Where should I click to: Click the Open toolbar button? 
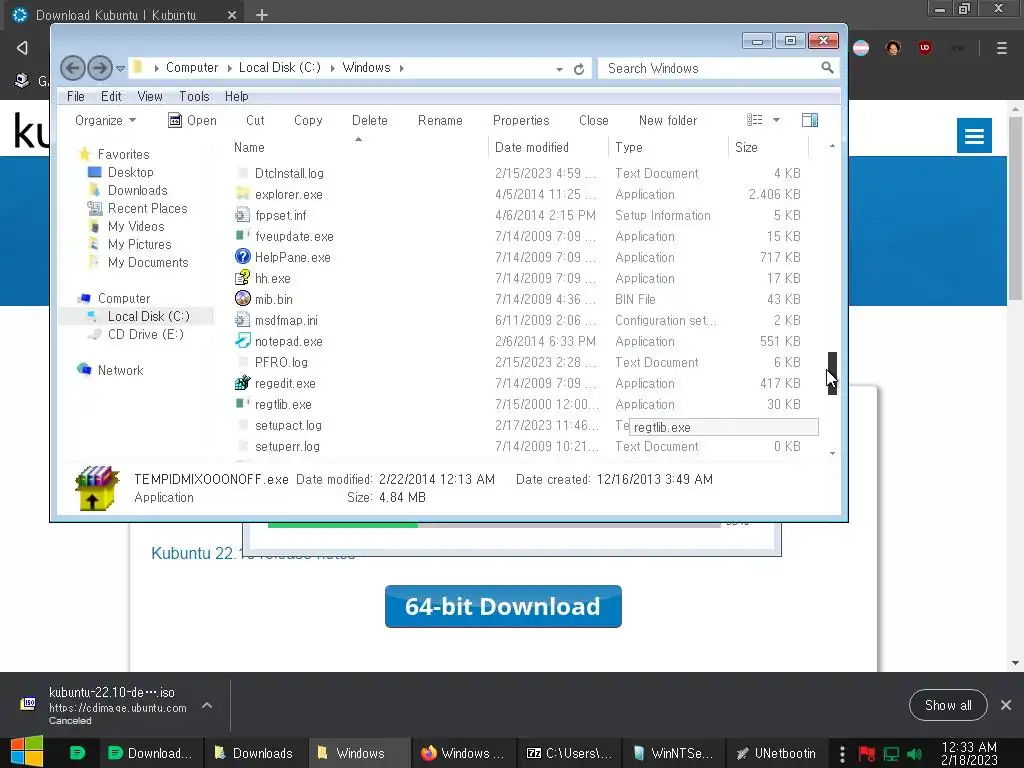point(192,120)
